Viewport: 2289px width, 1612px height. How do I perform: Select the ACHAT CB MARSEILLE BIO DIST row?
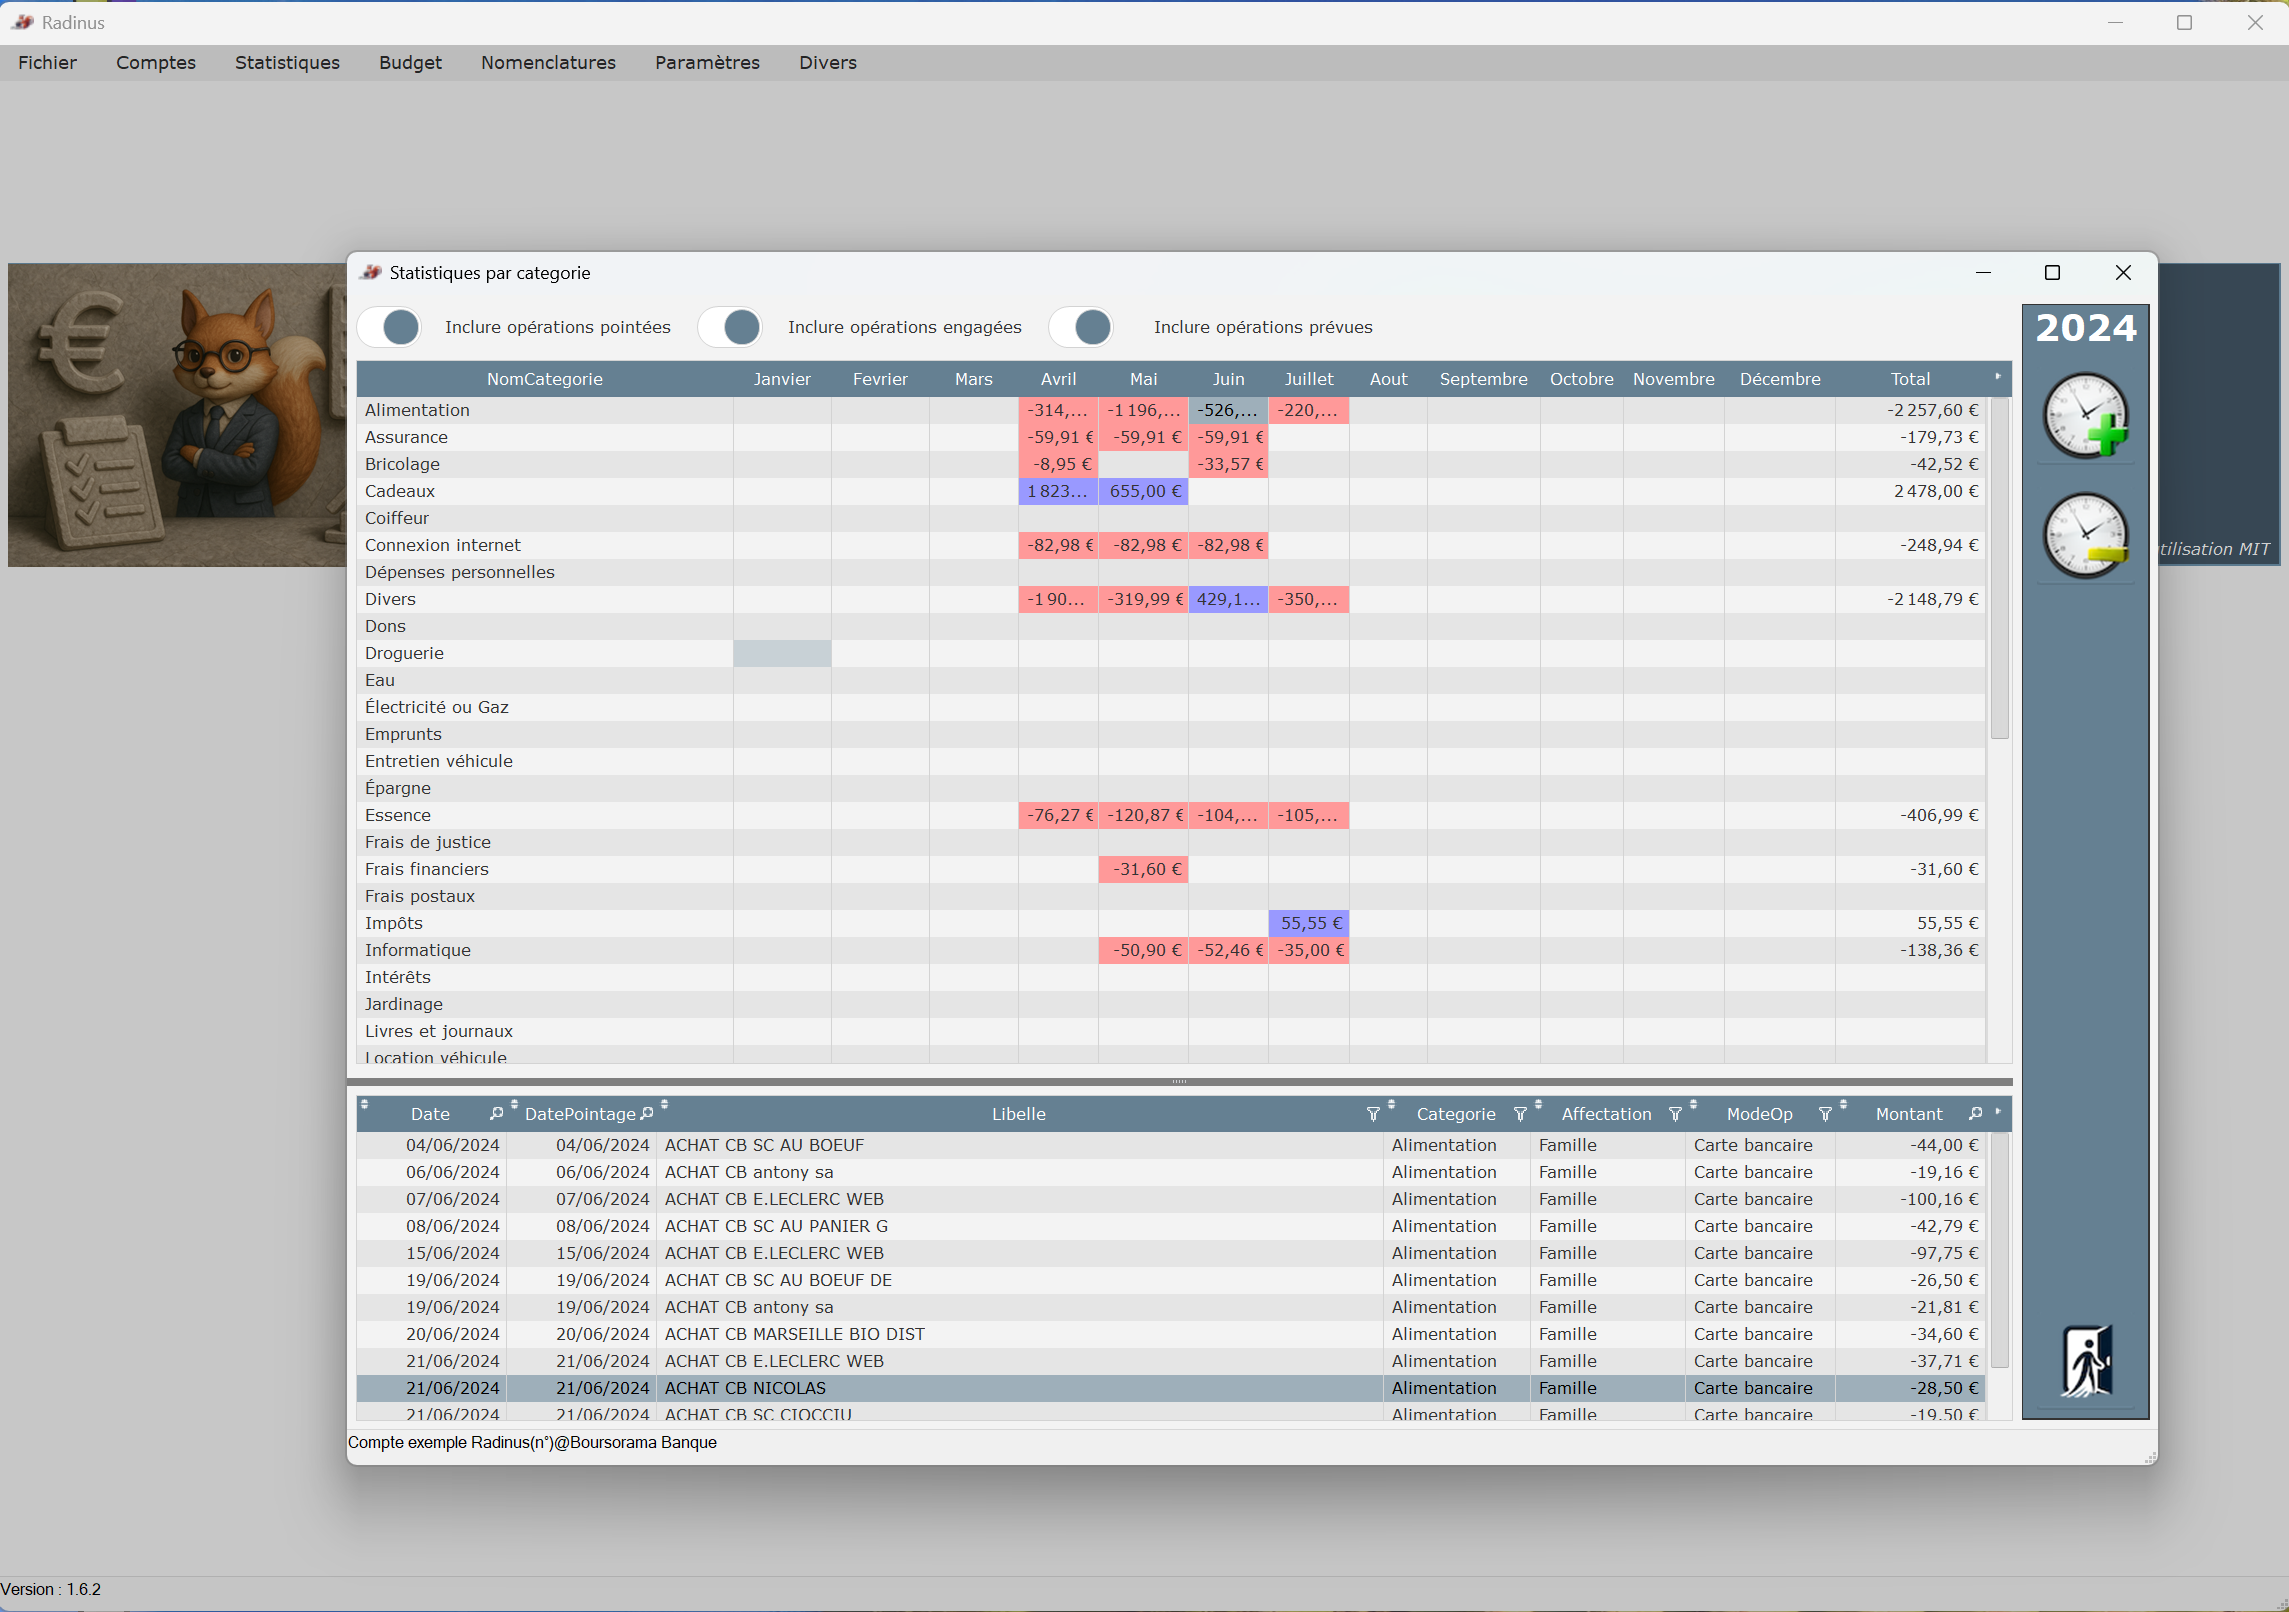[x=794, y=1334]
